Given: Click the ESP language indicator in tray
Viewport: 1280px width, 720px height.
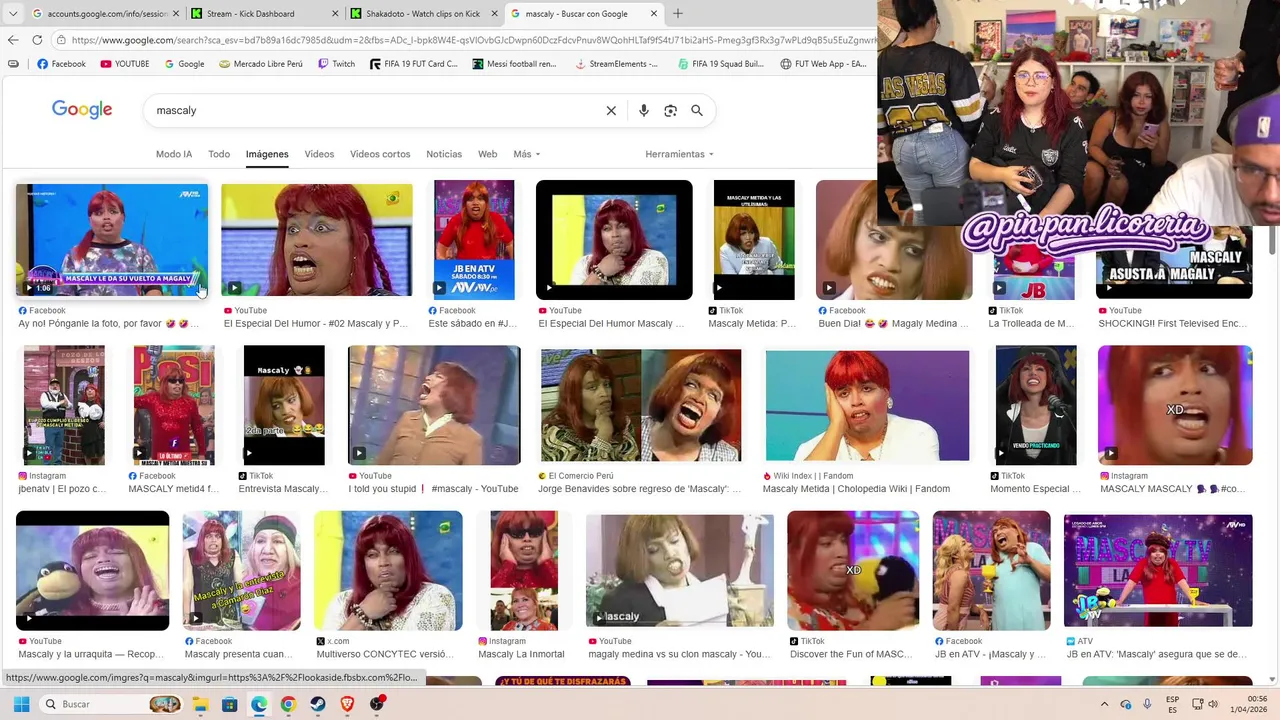Looking at the screenshot, I should pyautogui.click(x=1172, y=704).
